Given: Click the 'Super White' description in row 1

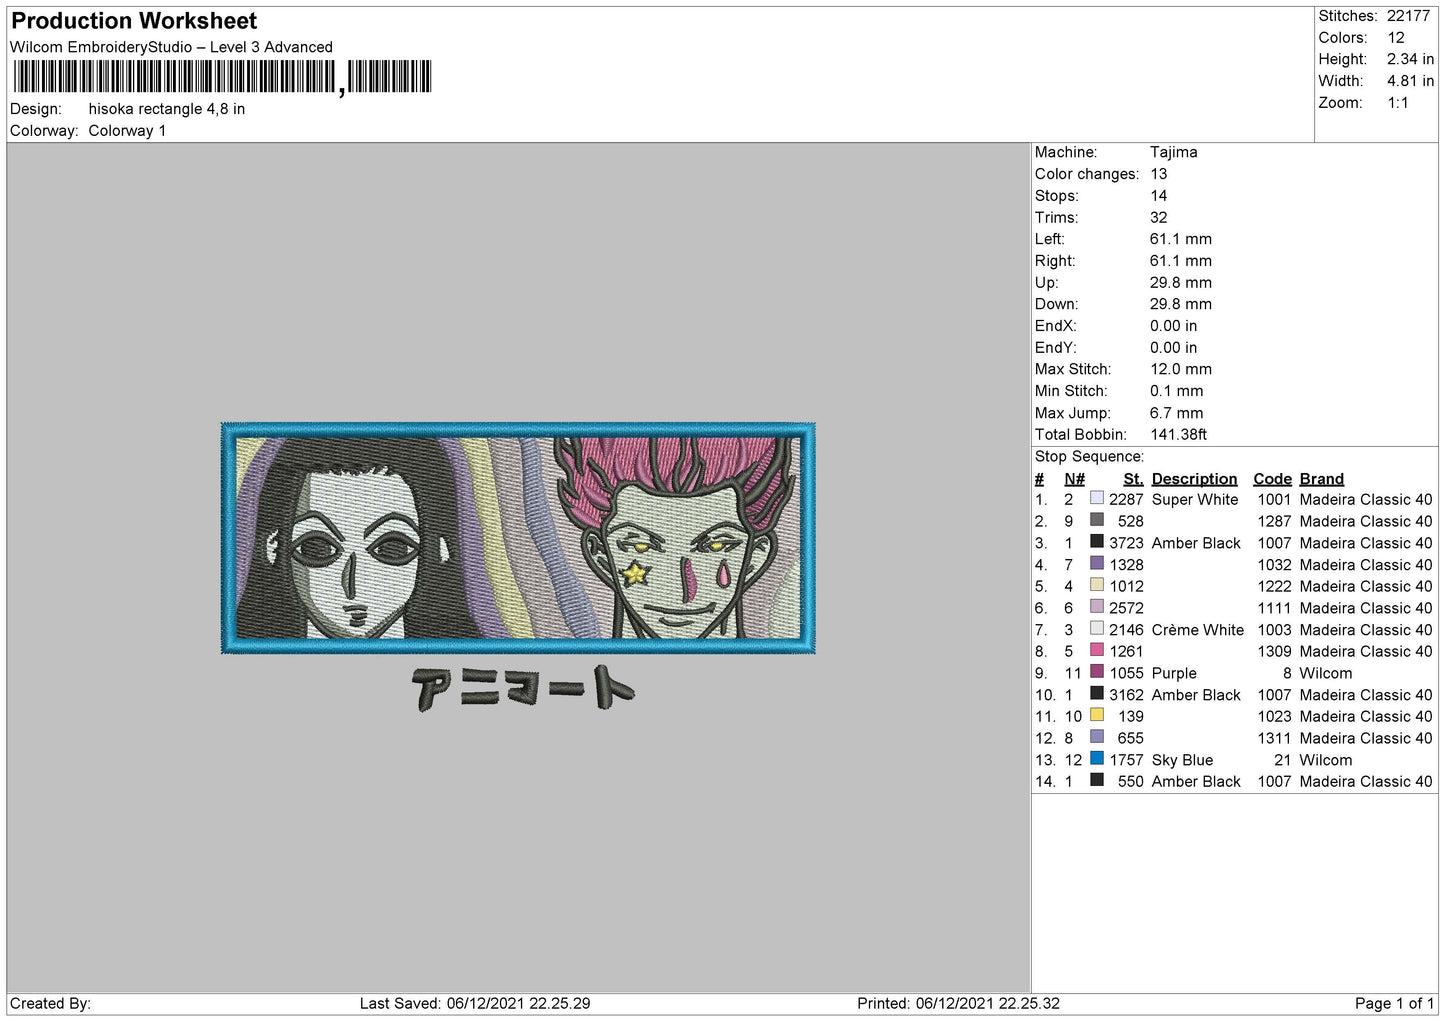Looking at the screenshot, I should click(1195, 499).
